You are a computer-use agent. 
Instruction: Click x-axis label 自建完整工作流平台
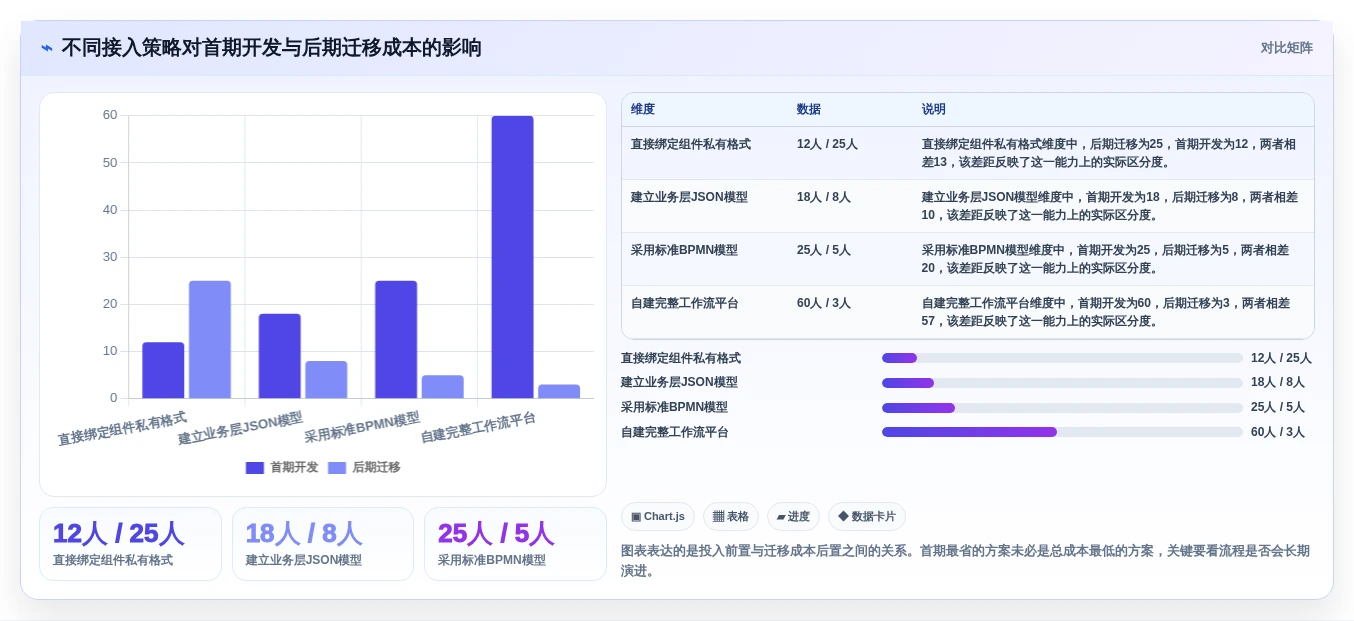tap(478, 427)
